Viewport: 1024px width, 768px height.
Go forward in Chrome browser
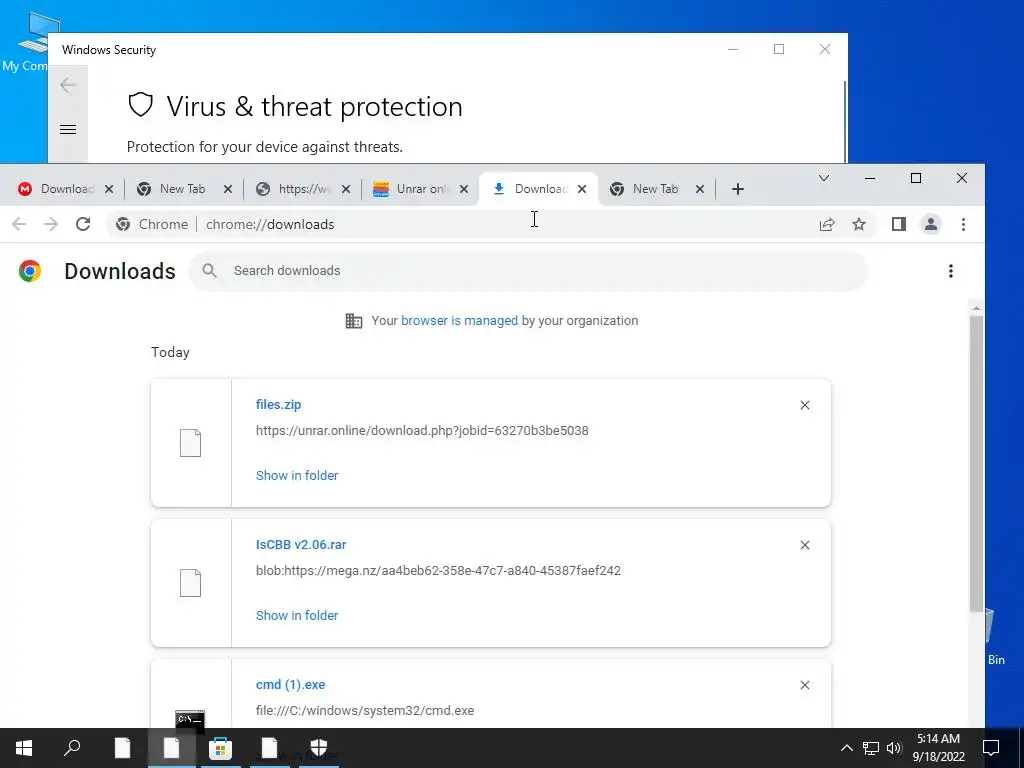click(51, 224)
